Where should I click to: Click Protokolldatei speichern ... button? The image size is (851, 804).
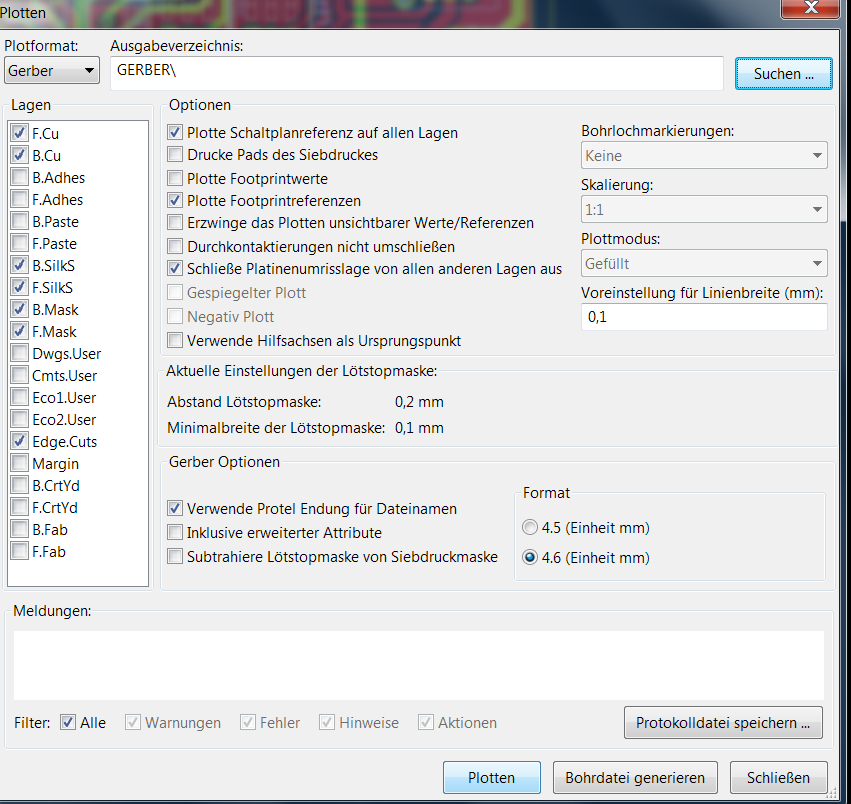[x=723, y=723]
